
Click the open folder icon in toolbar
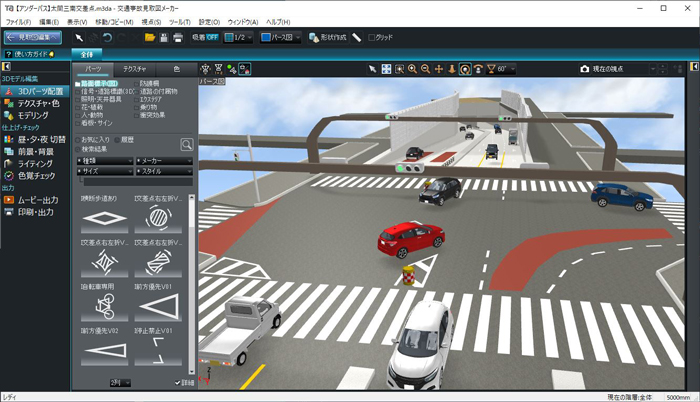point(149,37)
